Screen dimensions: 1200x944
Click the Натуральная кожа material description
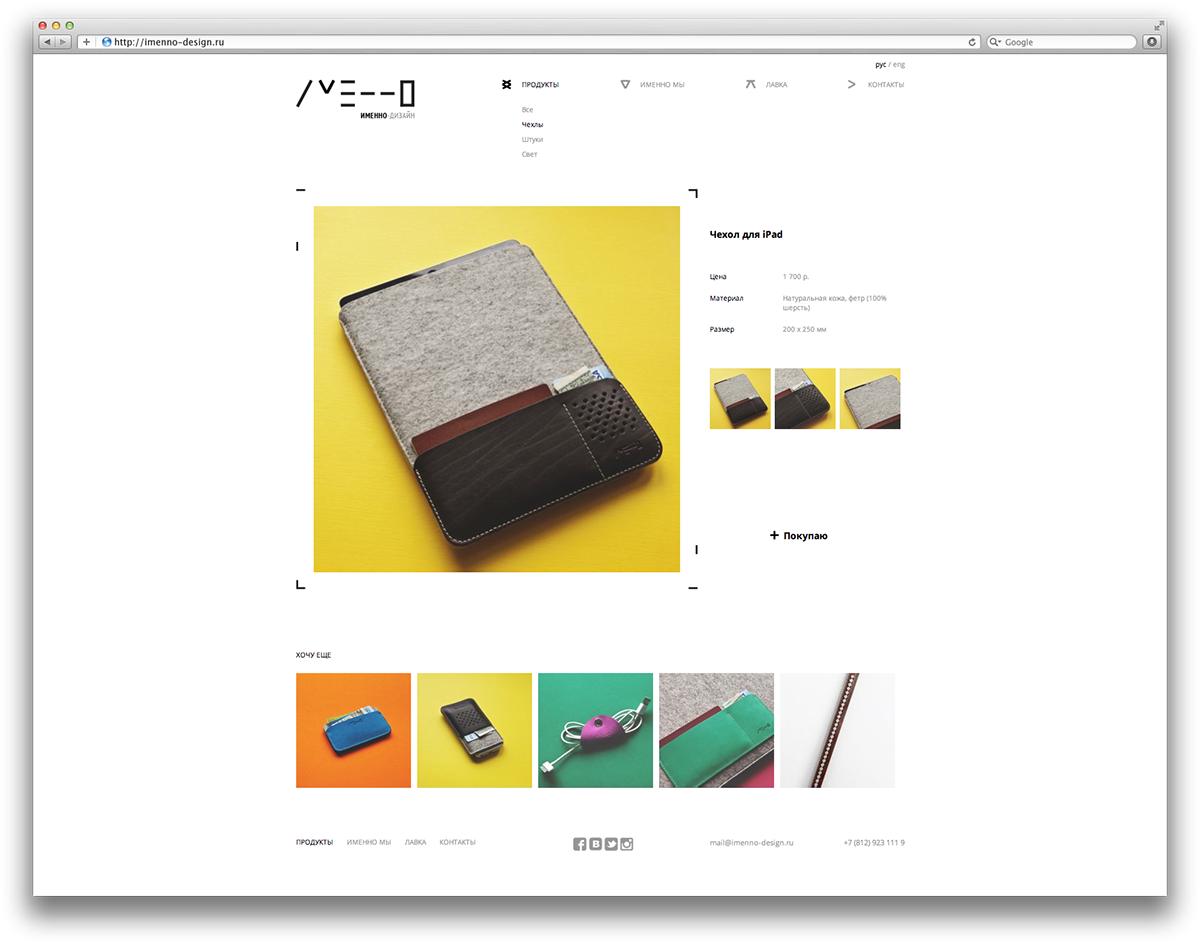tap(834, 303)
